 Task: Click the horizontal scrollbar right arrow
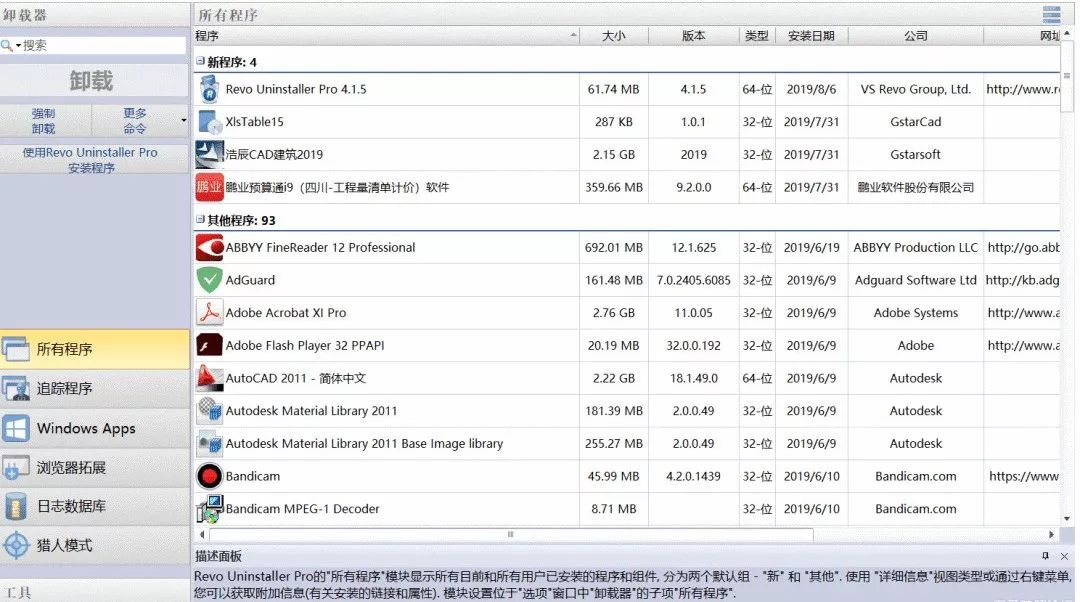click(1051, 534)
